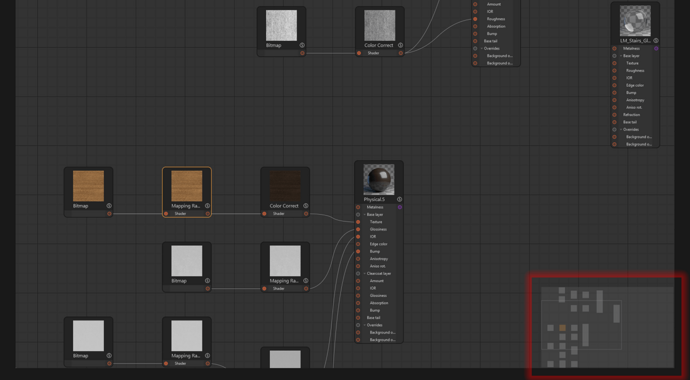Collapse Overrides on the partly visible top material node
Image resolution: width=690 pixels, height=380 pixels.
pyautogui.click(x=482, y=48)
